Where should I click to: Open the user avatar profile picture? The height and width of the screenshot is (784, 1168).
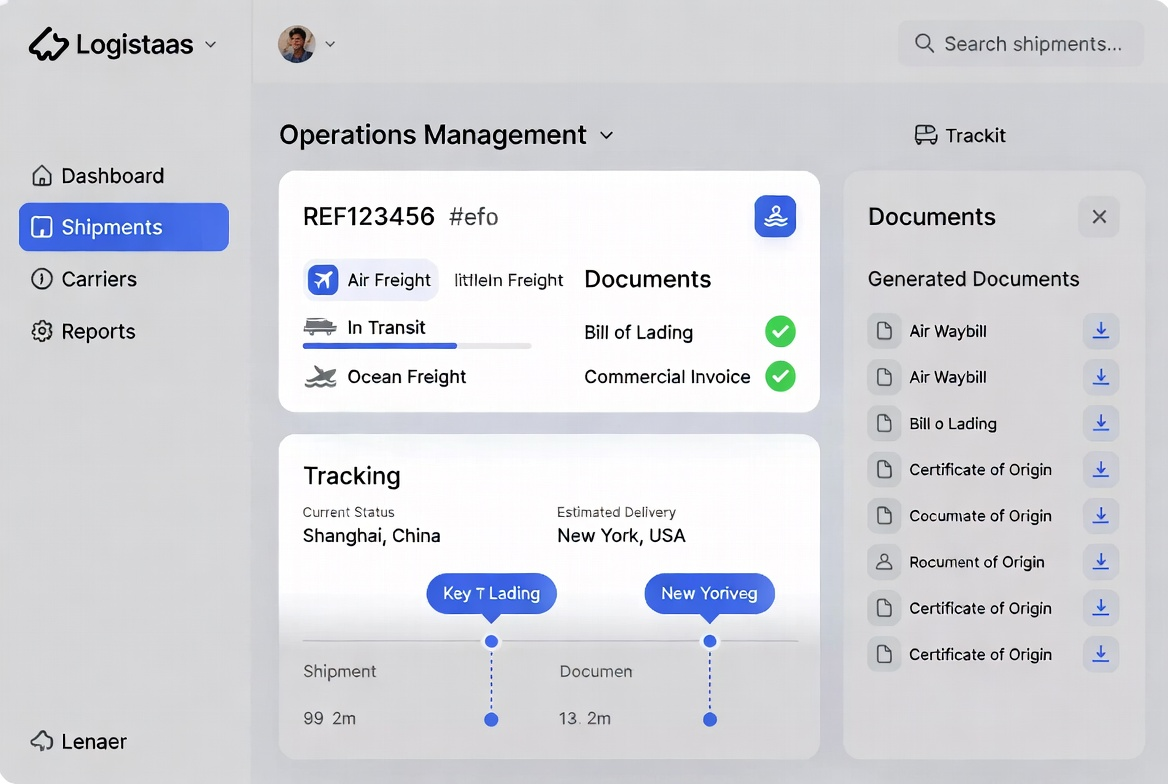coord(296,44)
